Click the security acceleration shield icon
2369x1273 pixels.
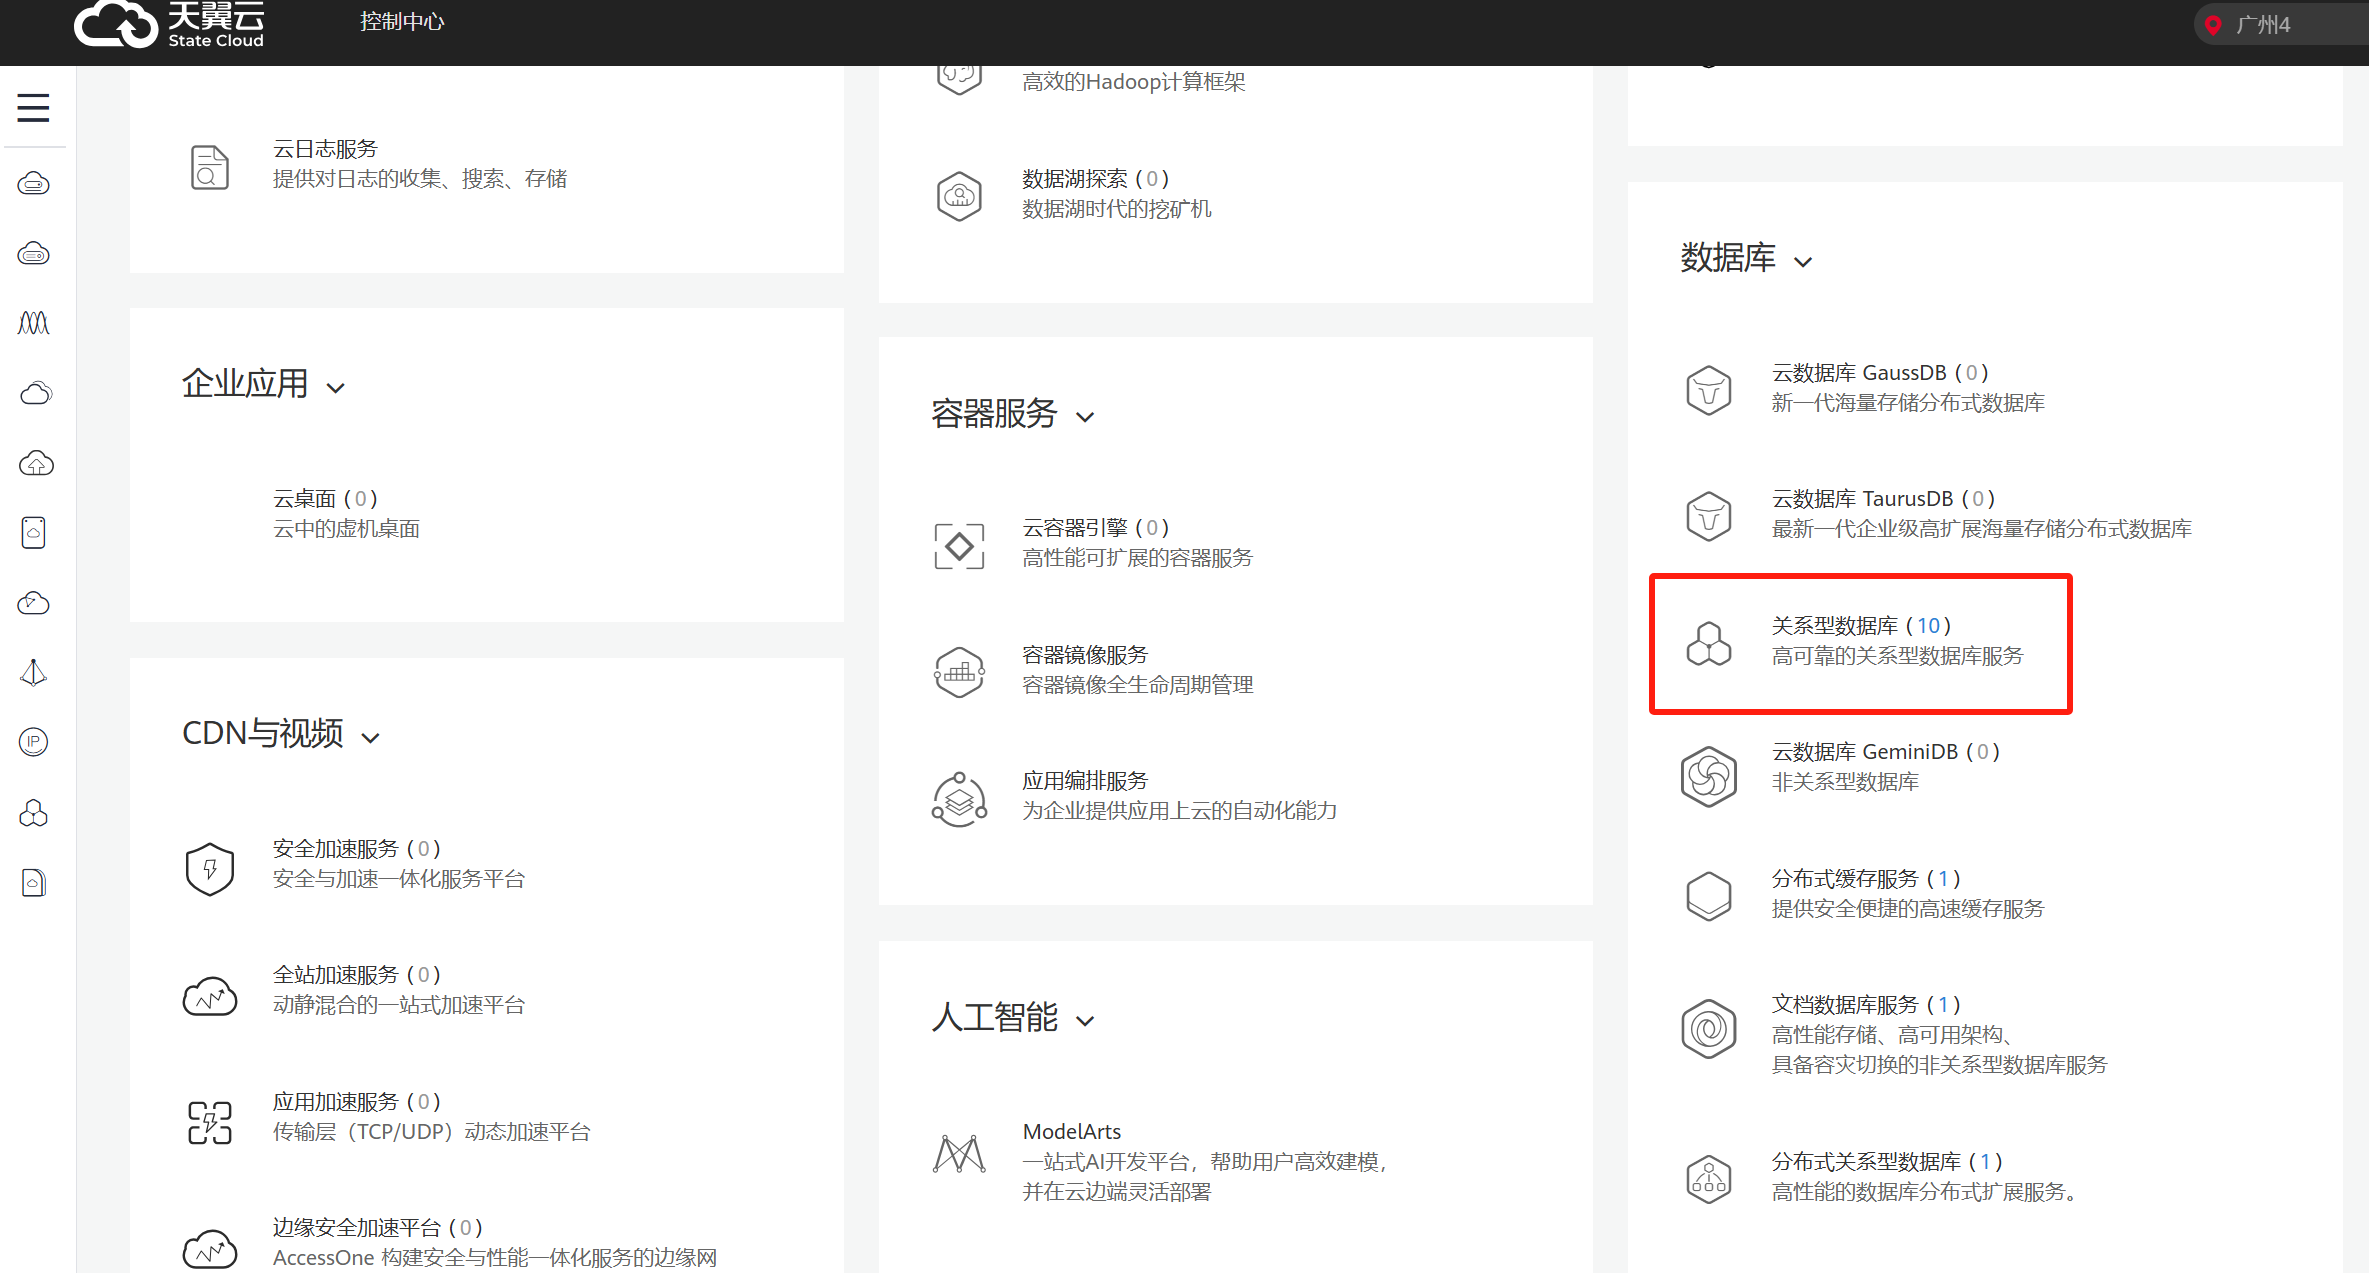coord(209,868)
